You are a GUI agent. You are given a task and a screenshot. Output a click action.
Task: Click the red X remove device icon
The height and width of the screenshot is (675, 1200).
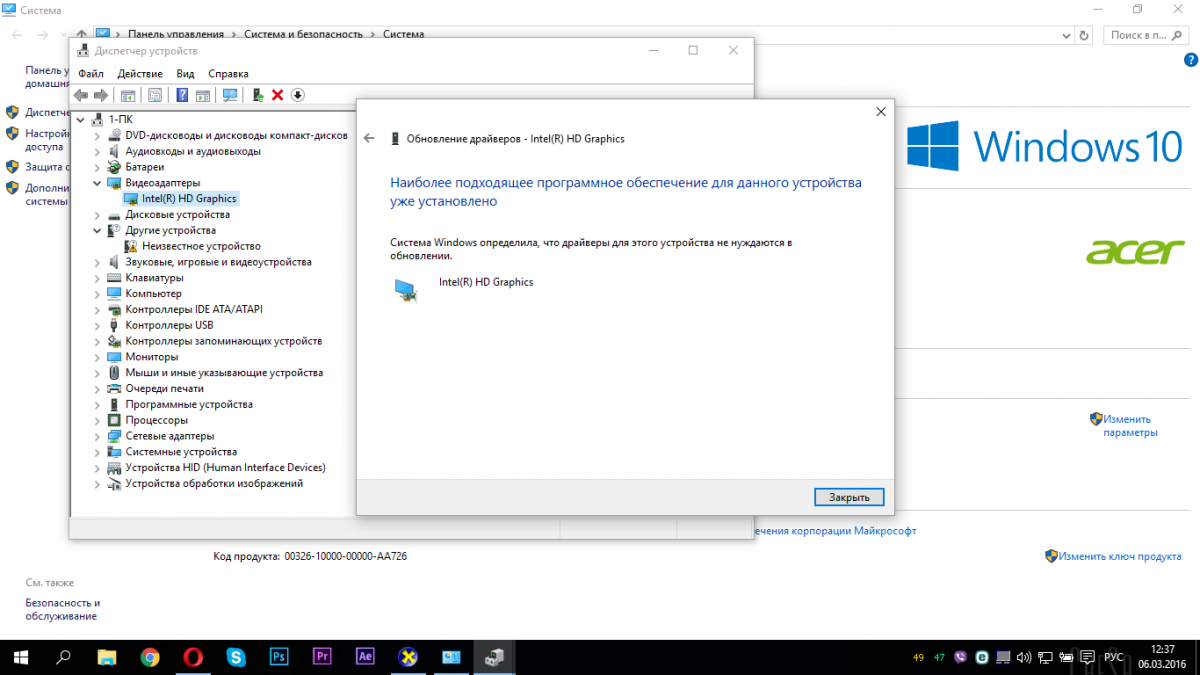tap(278, 95)
